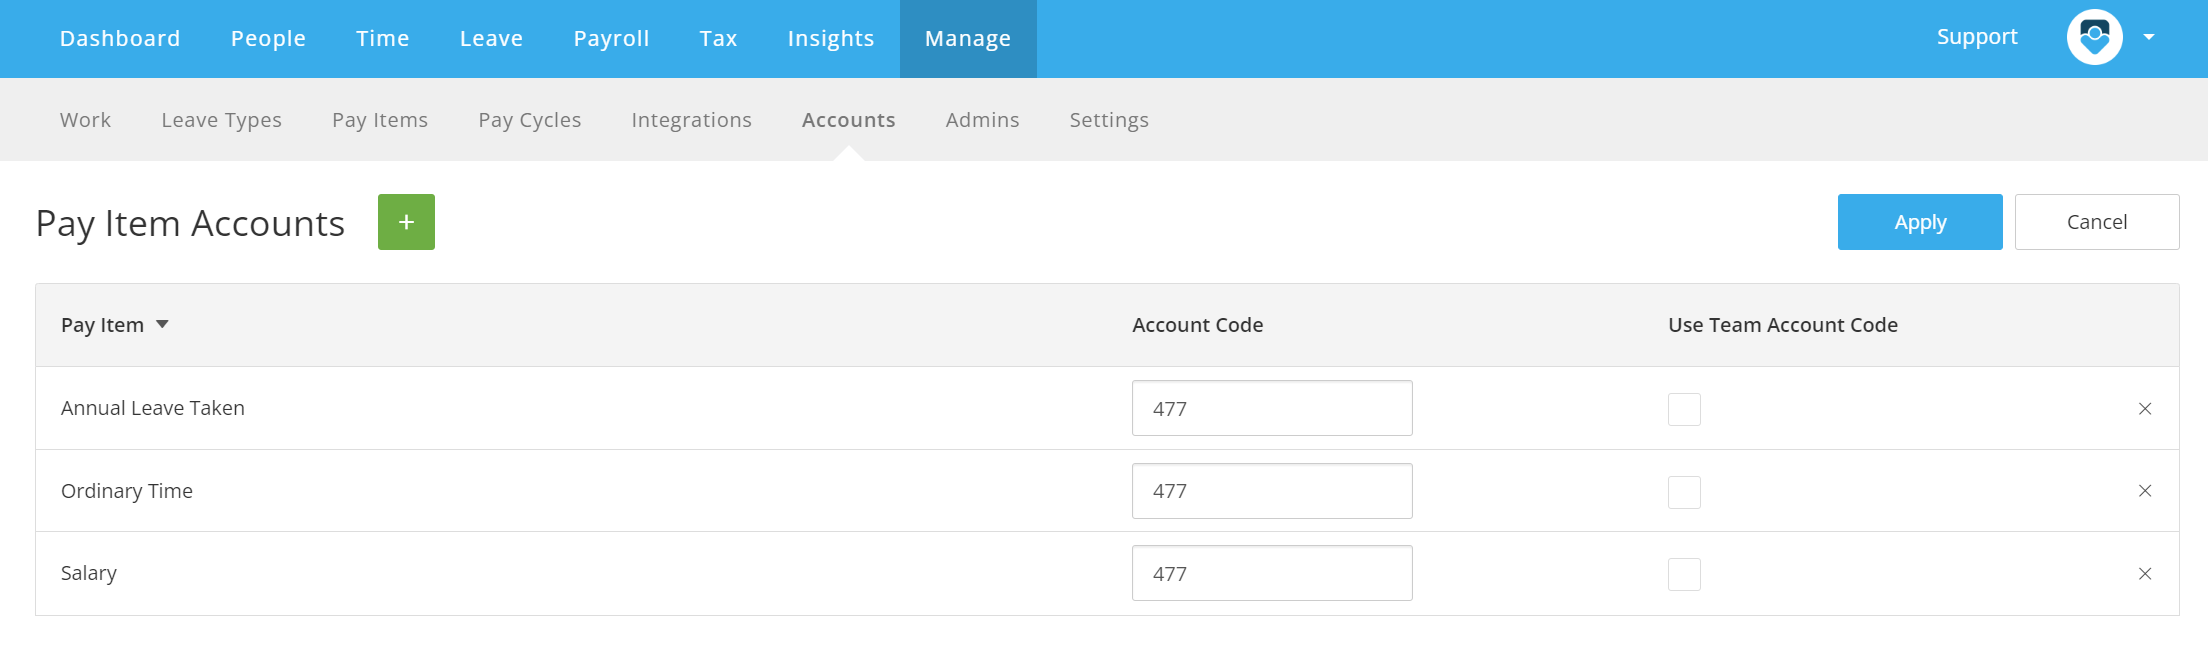Screen dimensions: 2208x650
Task: Edit the Ordinary Time account code field
Action: [1272, 491]
